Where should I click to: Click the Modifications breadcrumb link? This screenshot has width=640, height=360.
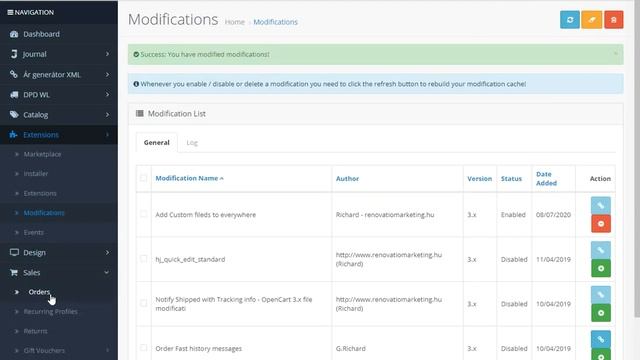[276, 22]
